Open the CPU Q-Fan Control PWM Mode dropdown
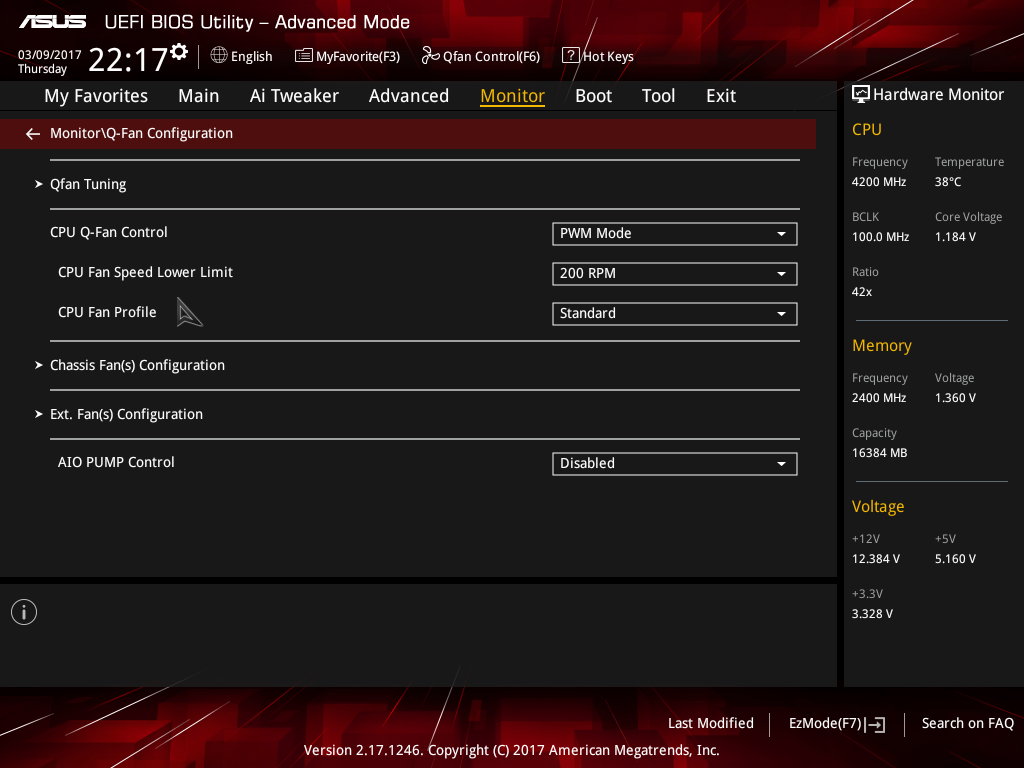1024x768 pixels. [x=675, y=234]
